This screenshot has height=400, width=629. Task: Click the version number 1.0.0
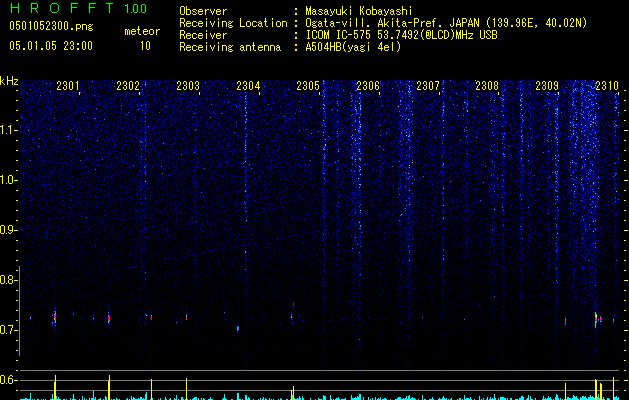136,9
